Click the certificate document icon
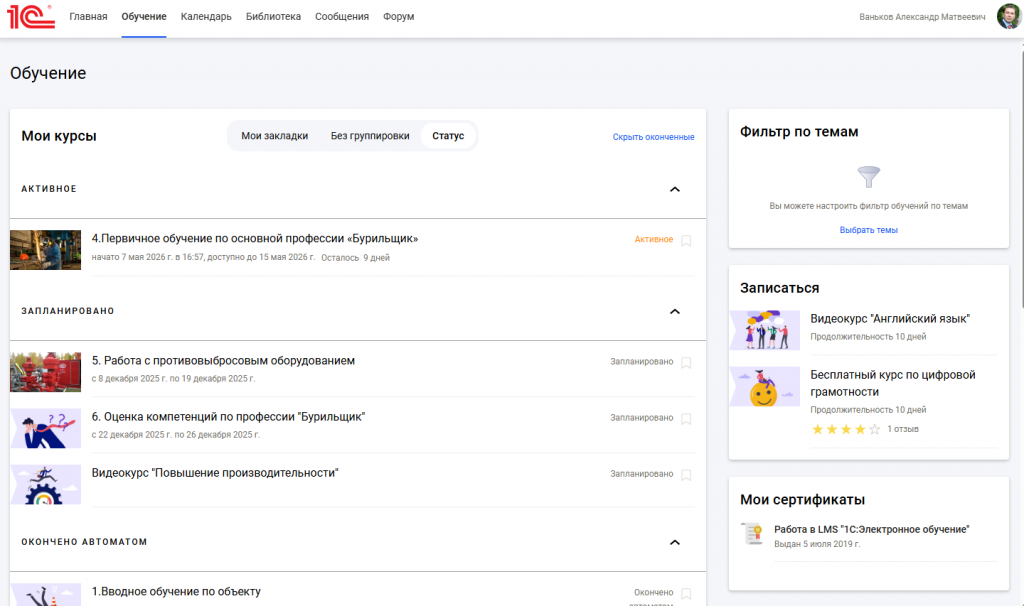This screenshot has height=606, width=1024. coord(752,534)
